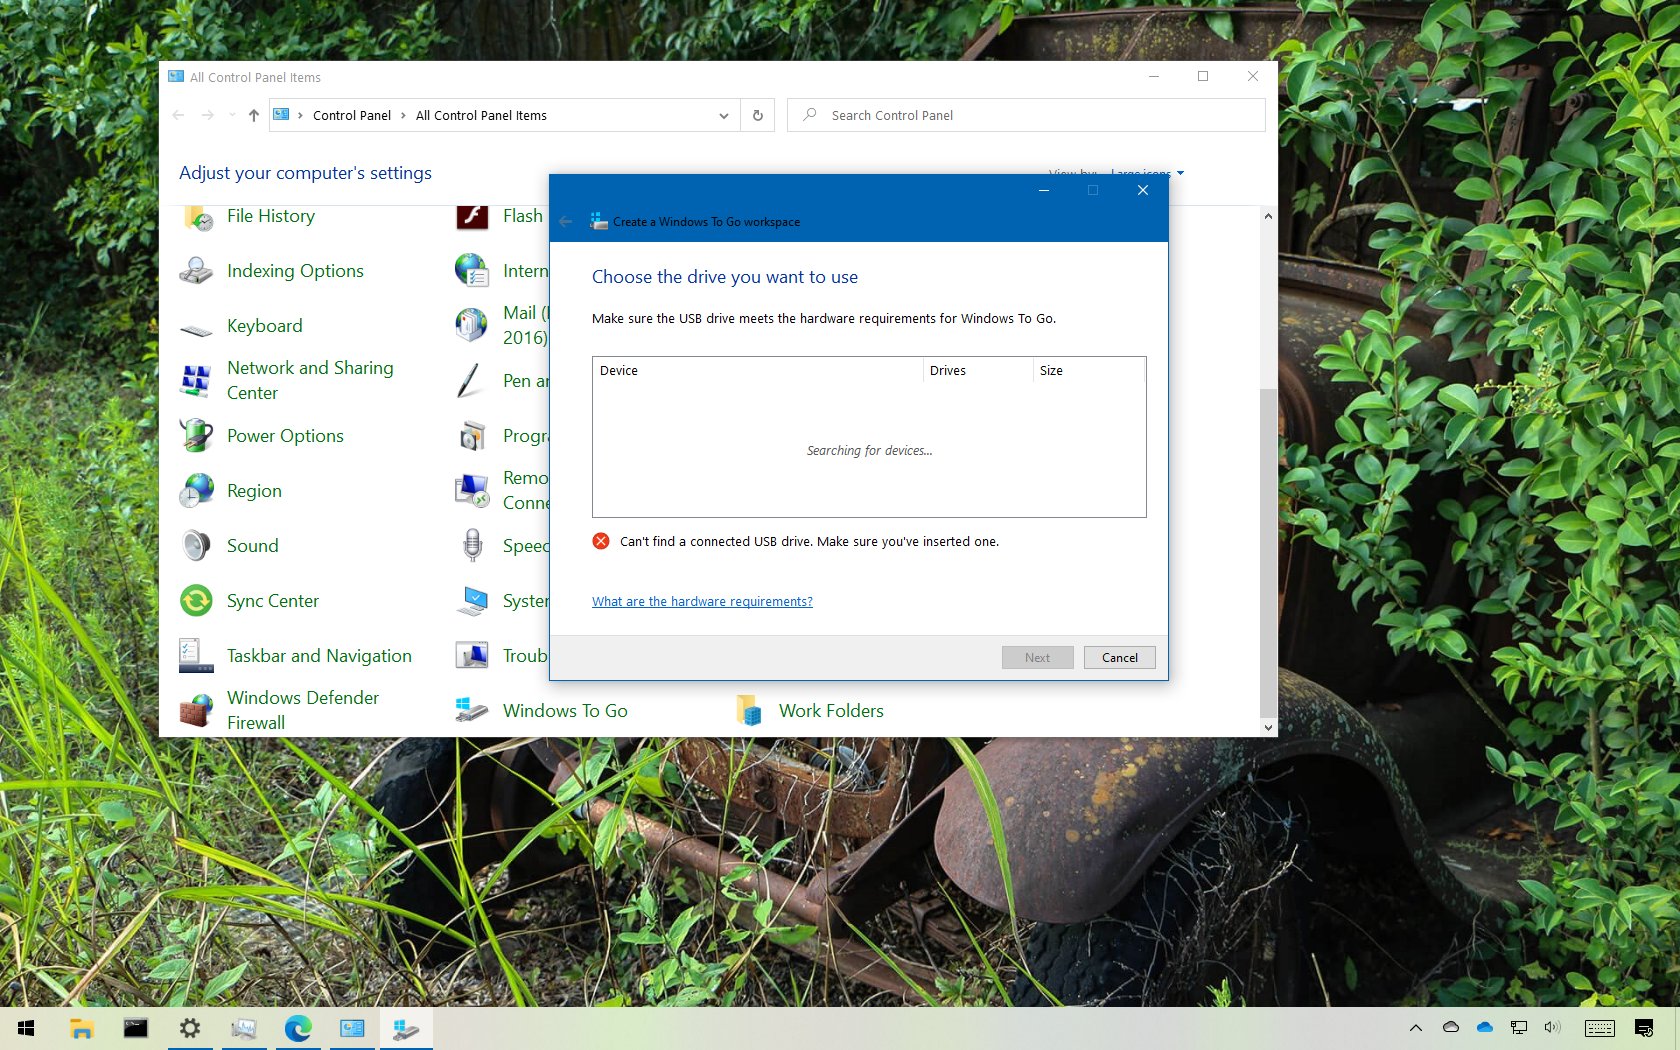Image resolution: width=1680 pixels, height=1050 pixels.
Task: Open Network and Sharing Center
Action: point(309,380)
